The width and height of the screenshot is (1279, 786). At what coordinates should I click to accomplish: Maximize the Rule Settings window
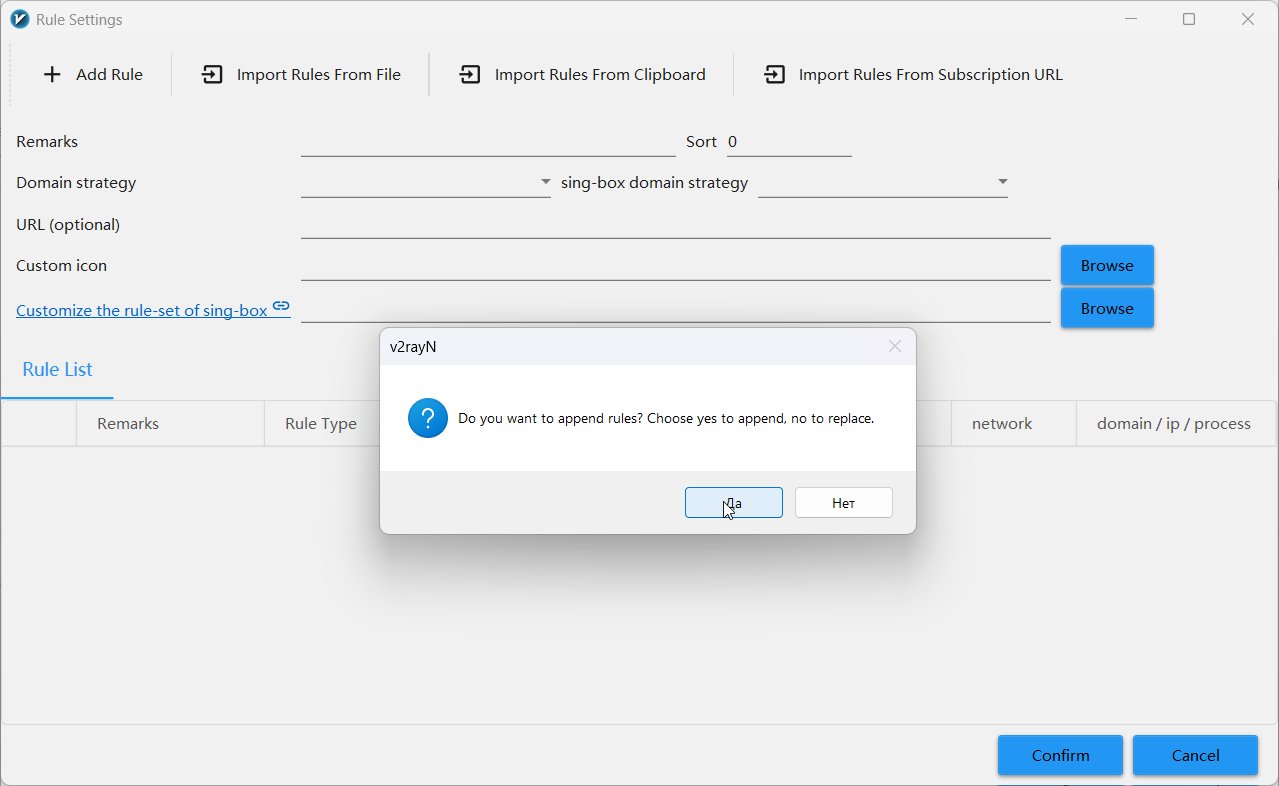[1189, 19]
